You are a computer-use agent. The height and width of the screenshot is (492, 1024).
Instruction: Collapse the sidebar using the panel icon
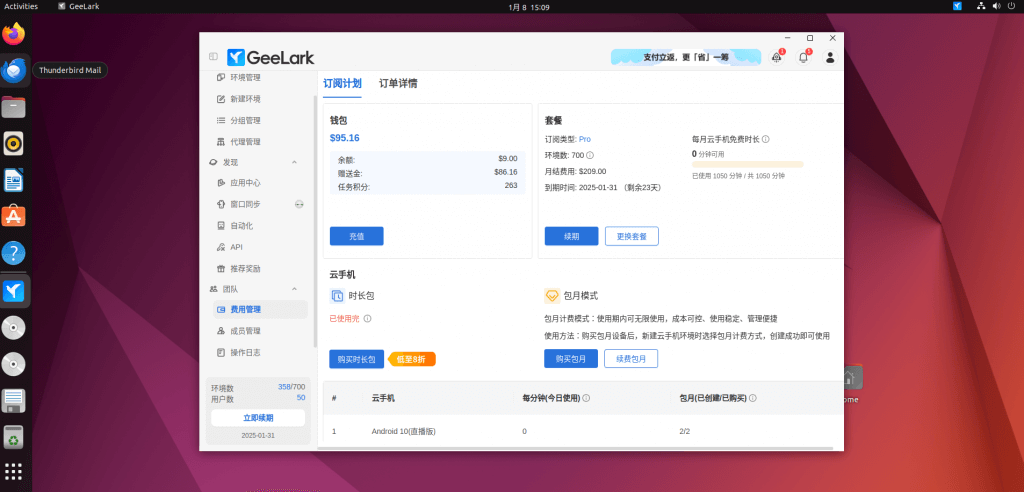[x=213, y=57]
